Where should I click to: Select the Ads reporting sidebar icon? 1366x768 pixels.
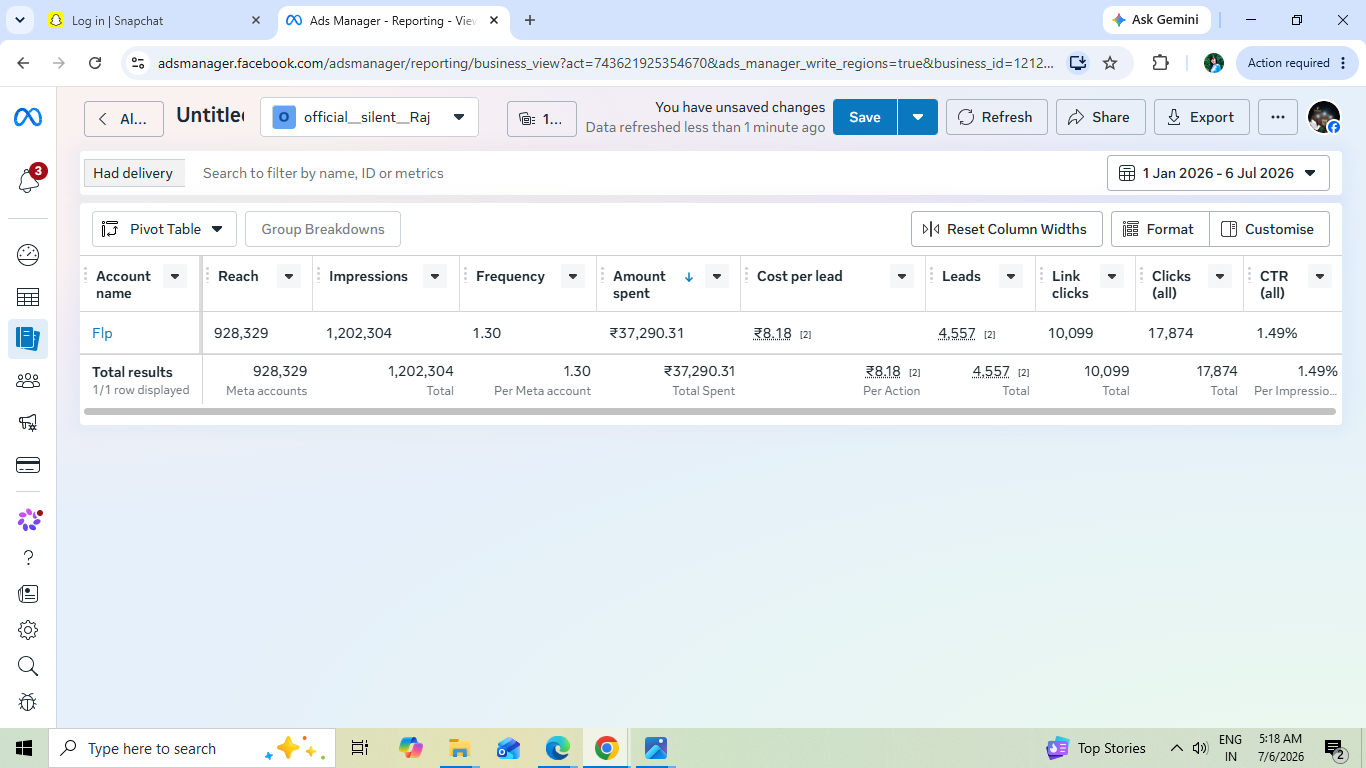coord(28,339)
